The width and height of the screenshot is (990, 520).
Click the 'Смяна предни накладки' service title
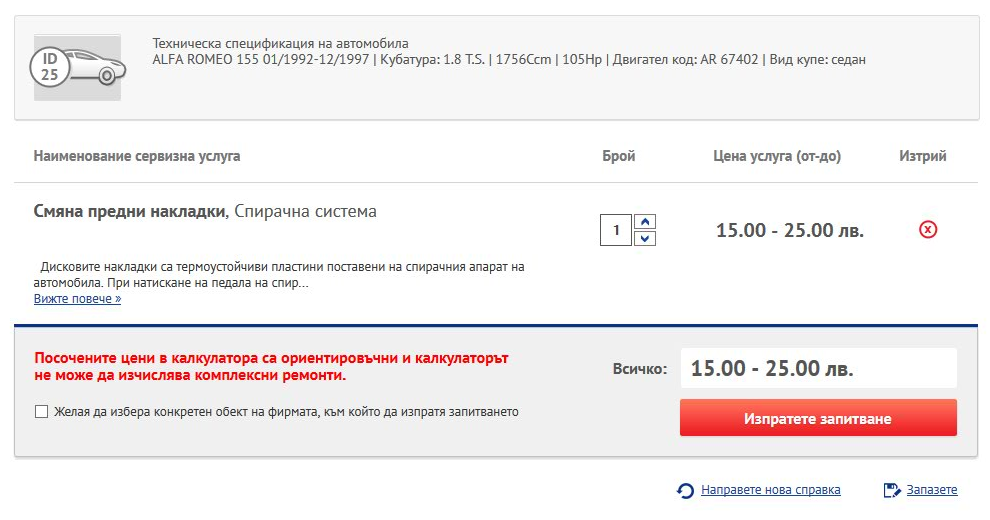click(129, 211)
